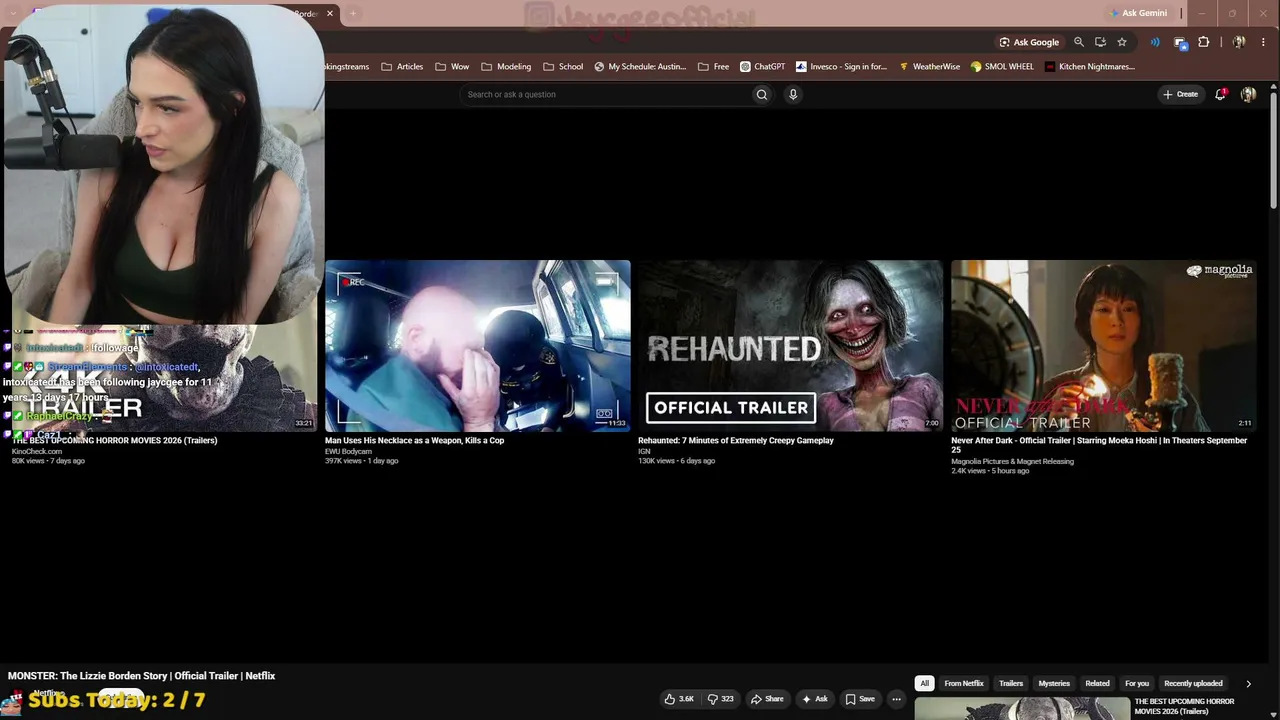This screenshot has height=720, width=1280.
Task: Open the Man Uses His Necklace video thumbnail
Action: click(478, 346)
